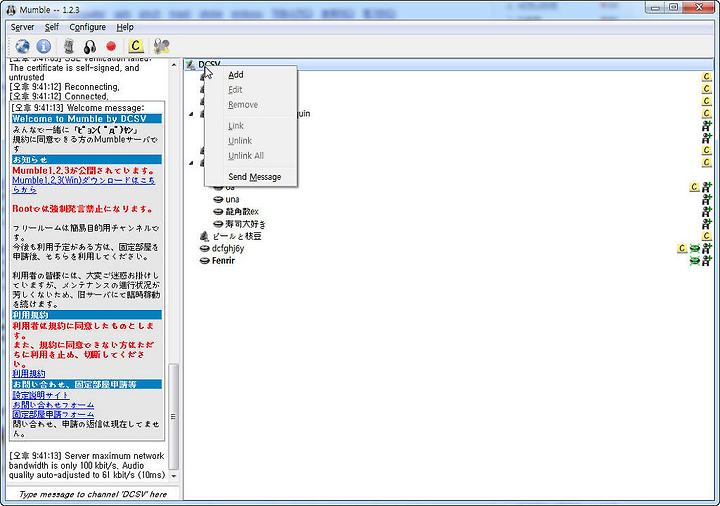720x506 pixels.
Task: Click the green muted icon on Fenrir's row
Action: 695,261
